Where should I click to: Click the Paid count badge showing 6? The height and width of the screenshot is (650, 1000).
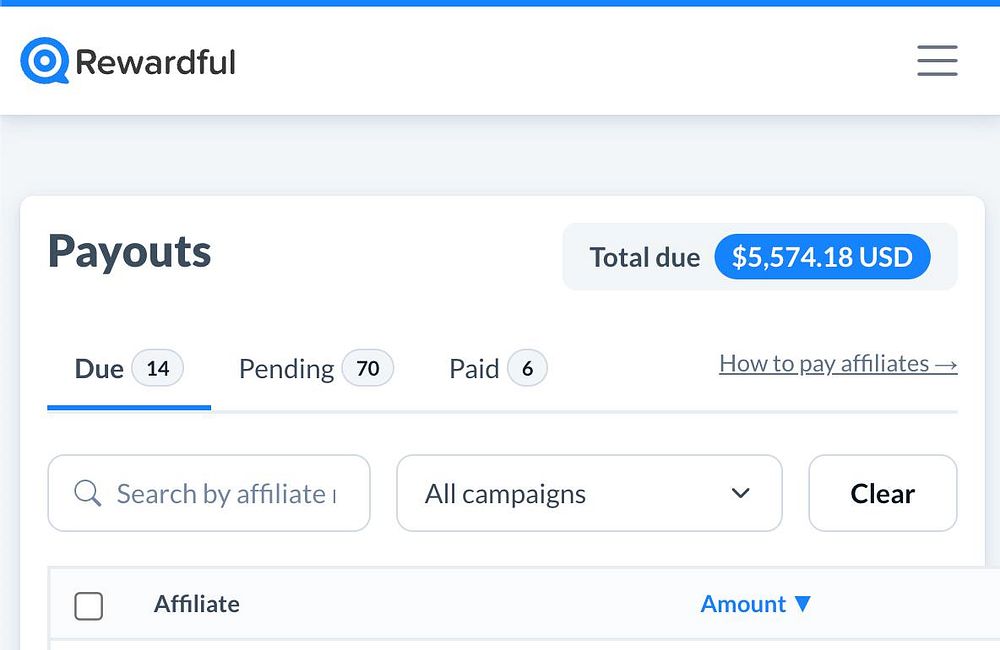(527, 369)
